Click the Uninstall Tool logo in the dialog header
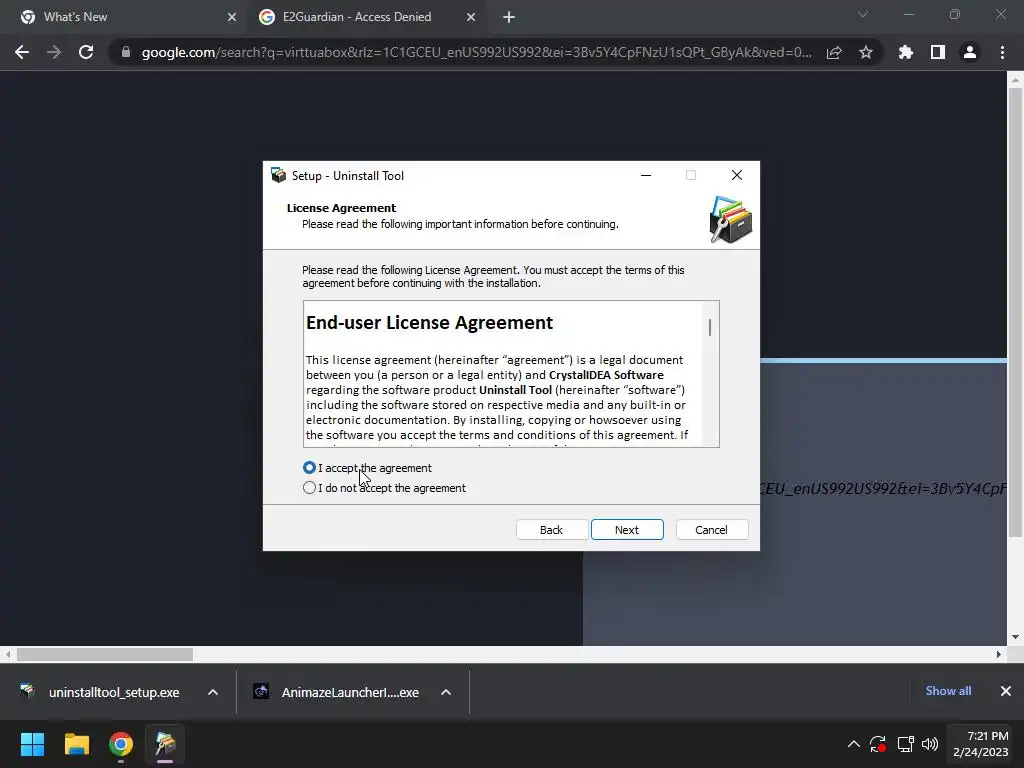Screen dimensions: 1024x768 (731, 219)
